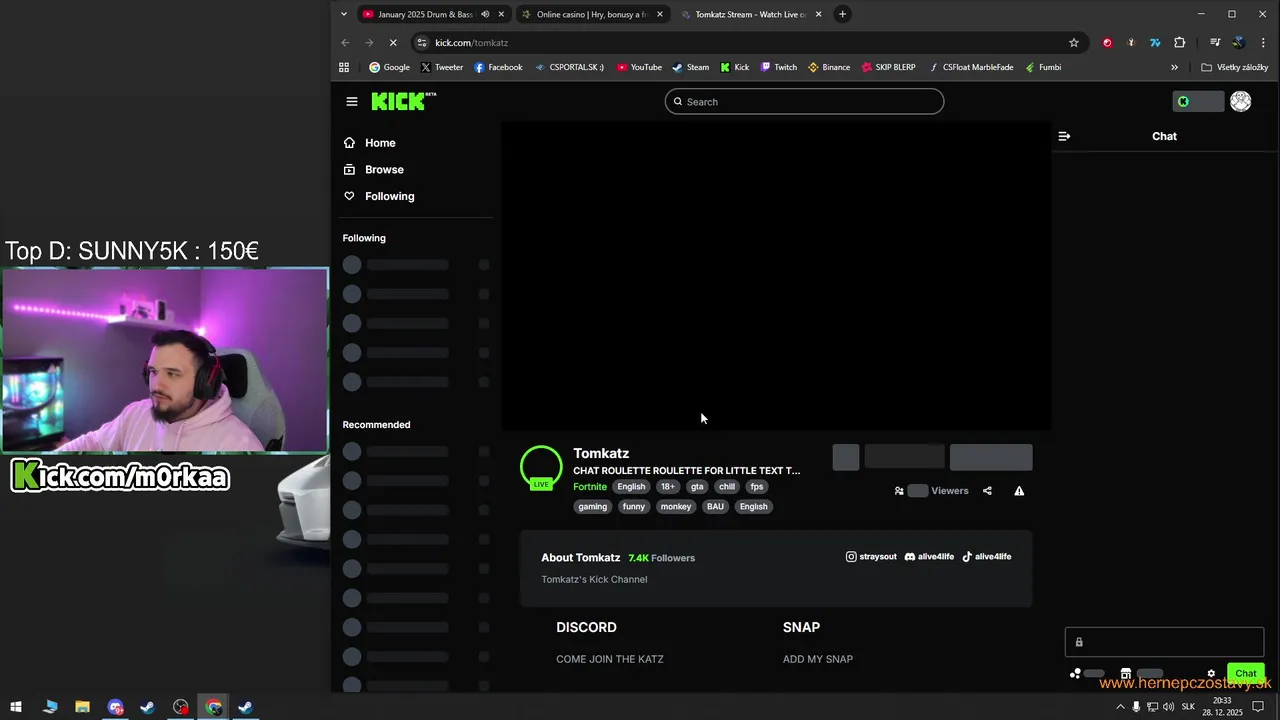Screen dimensions: 1280x720
Task: Go back in browser history
Action: (x=345, y=43)
